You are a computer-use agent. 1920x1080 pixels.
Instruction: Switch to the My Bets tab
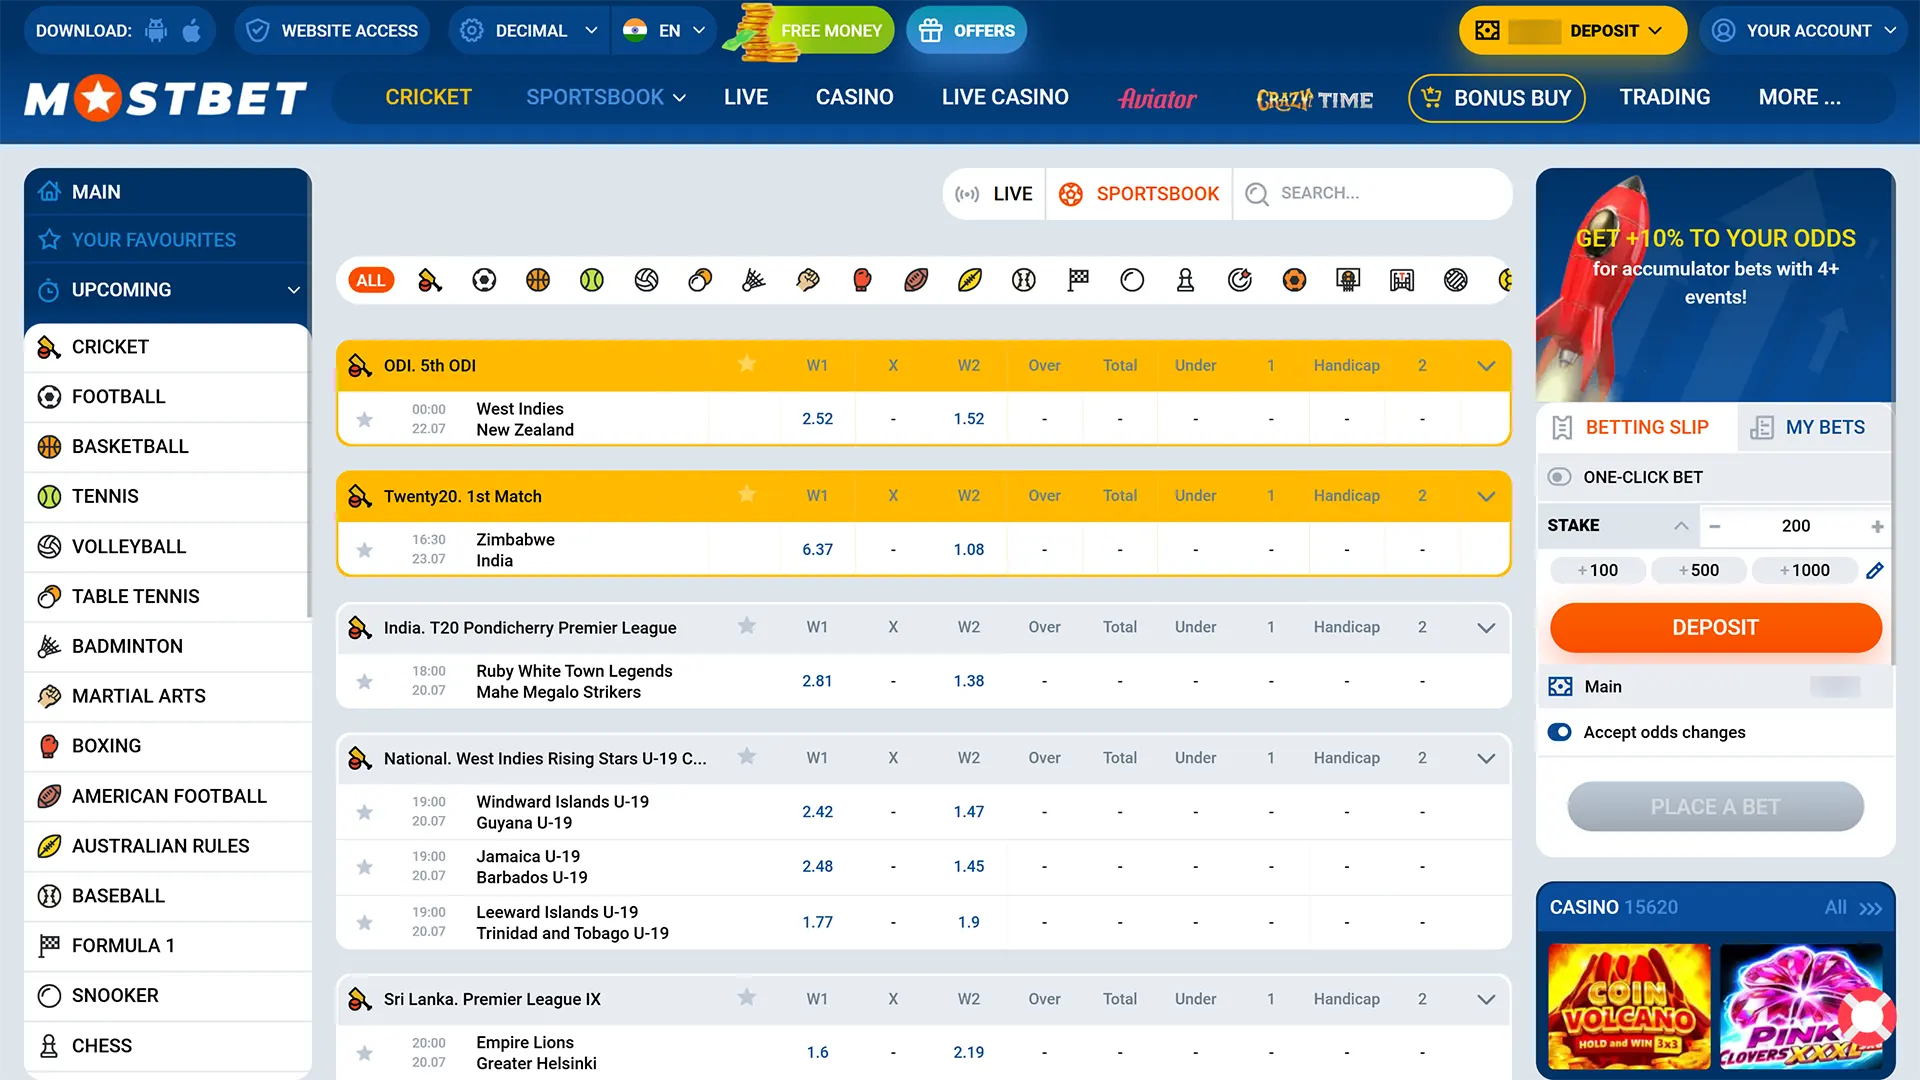[x=1814, y=428]
